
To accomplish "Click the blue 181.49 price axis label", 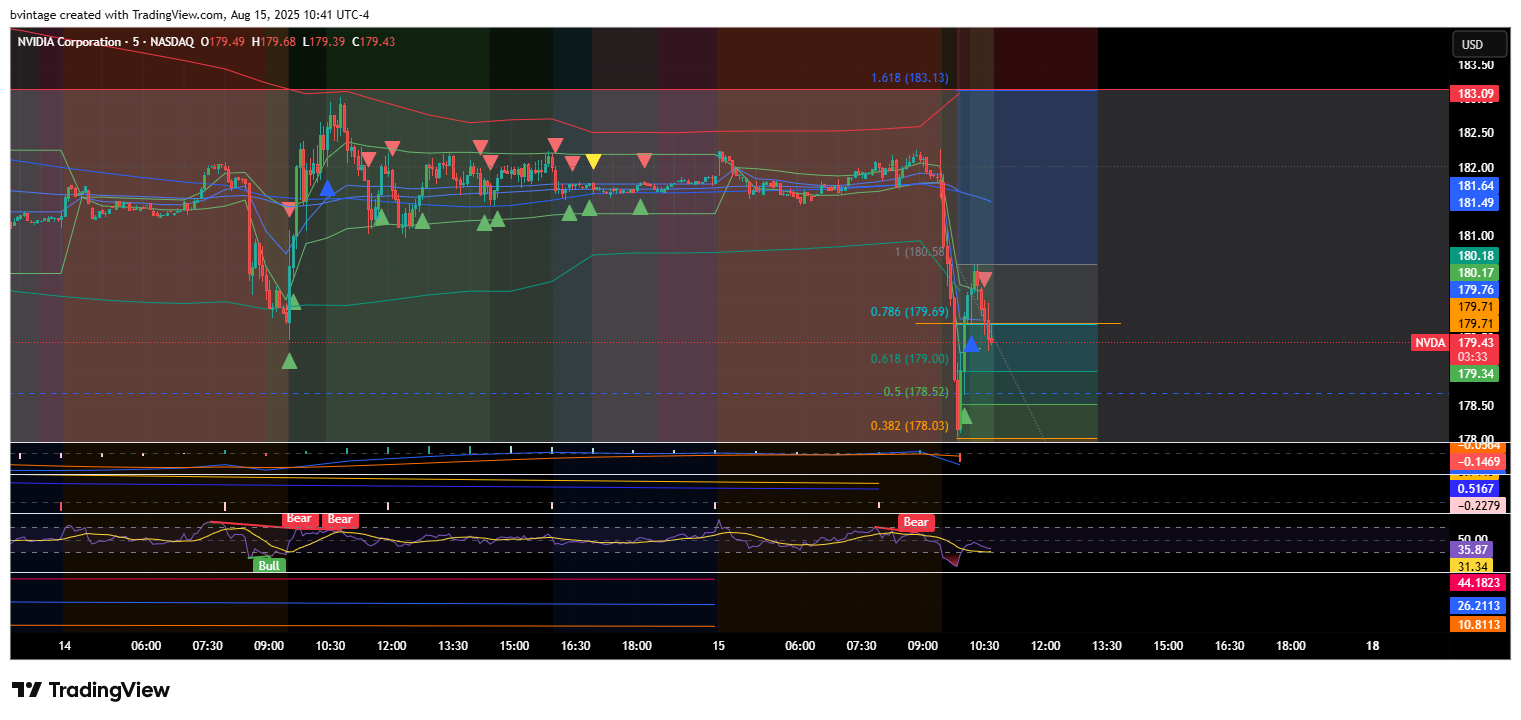I will point(1476,203).
